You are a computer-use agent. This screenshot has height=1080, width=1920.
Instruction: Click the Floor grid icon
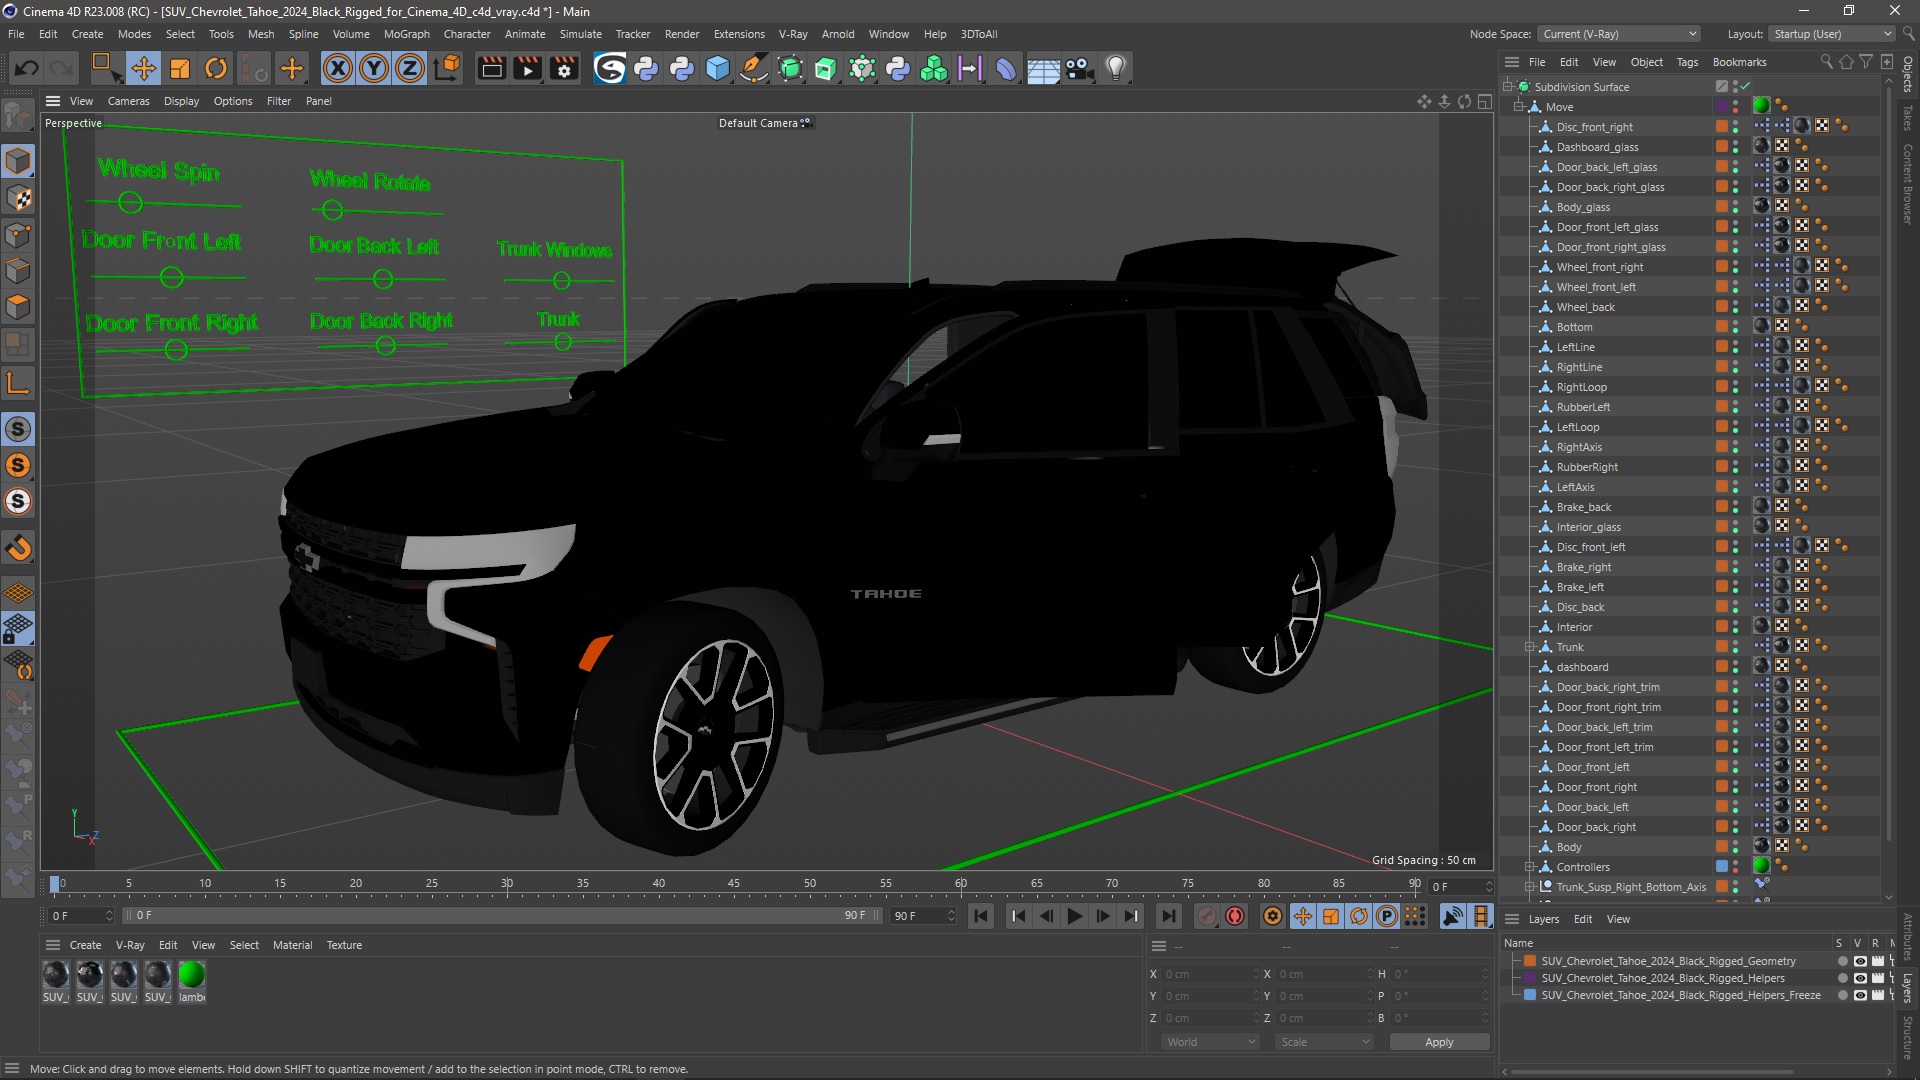click(x=1043, y=68)
